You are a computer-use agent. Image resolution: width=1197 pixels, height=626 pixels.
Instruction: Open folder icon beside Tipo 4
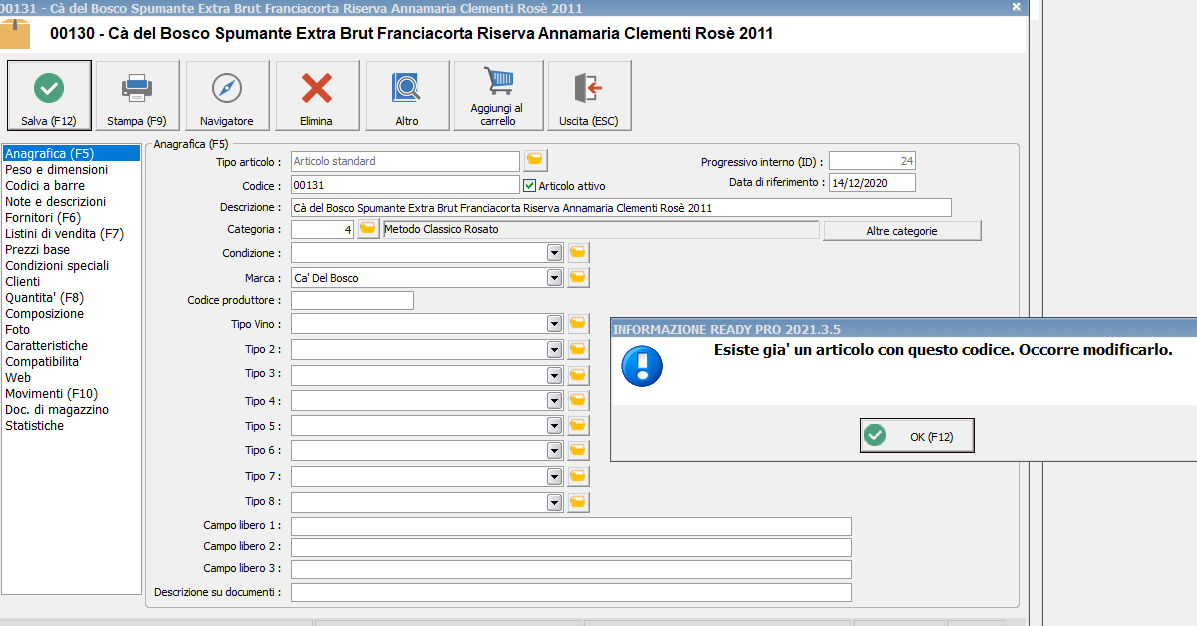[578, 400]
